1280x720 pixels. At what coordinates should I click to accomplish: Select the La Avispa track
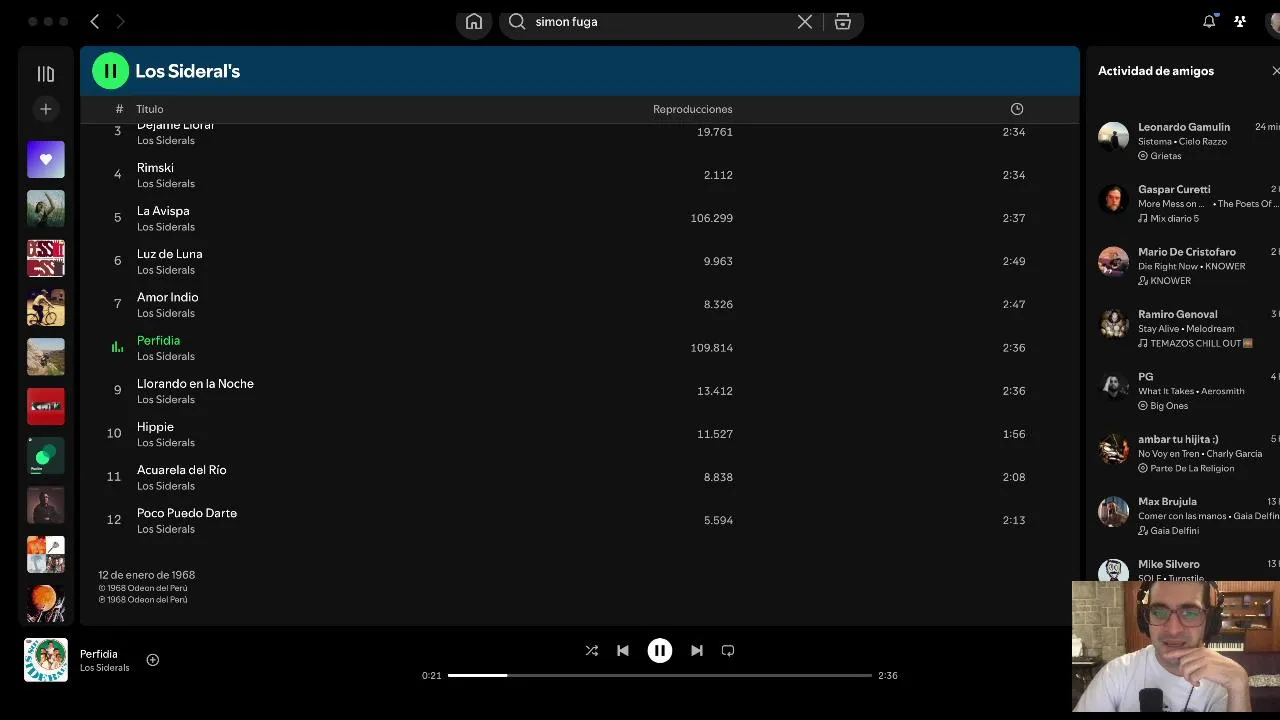[x=163, y=211]
